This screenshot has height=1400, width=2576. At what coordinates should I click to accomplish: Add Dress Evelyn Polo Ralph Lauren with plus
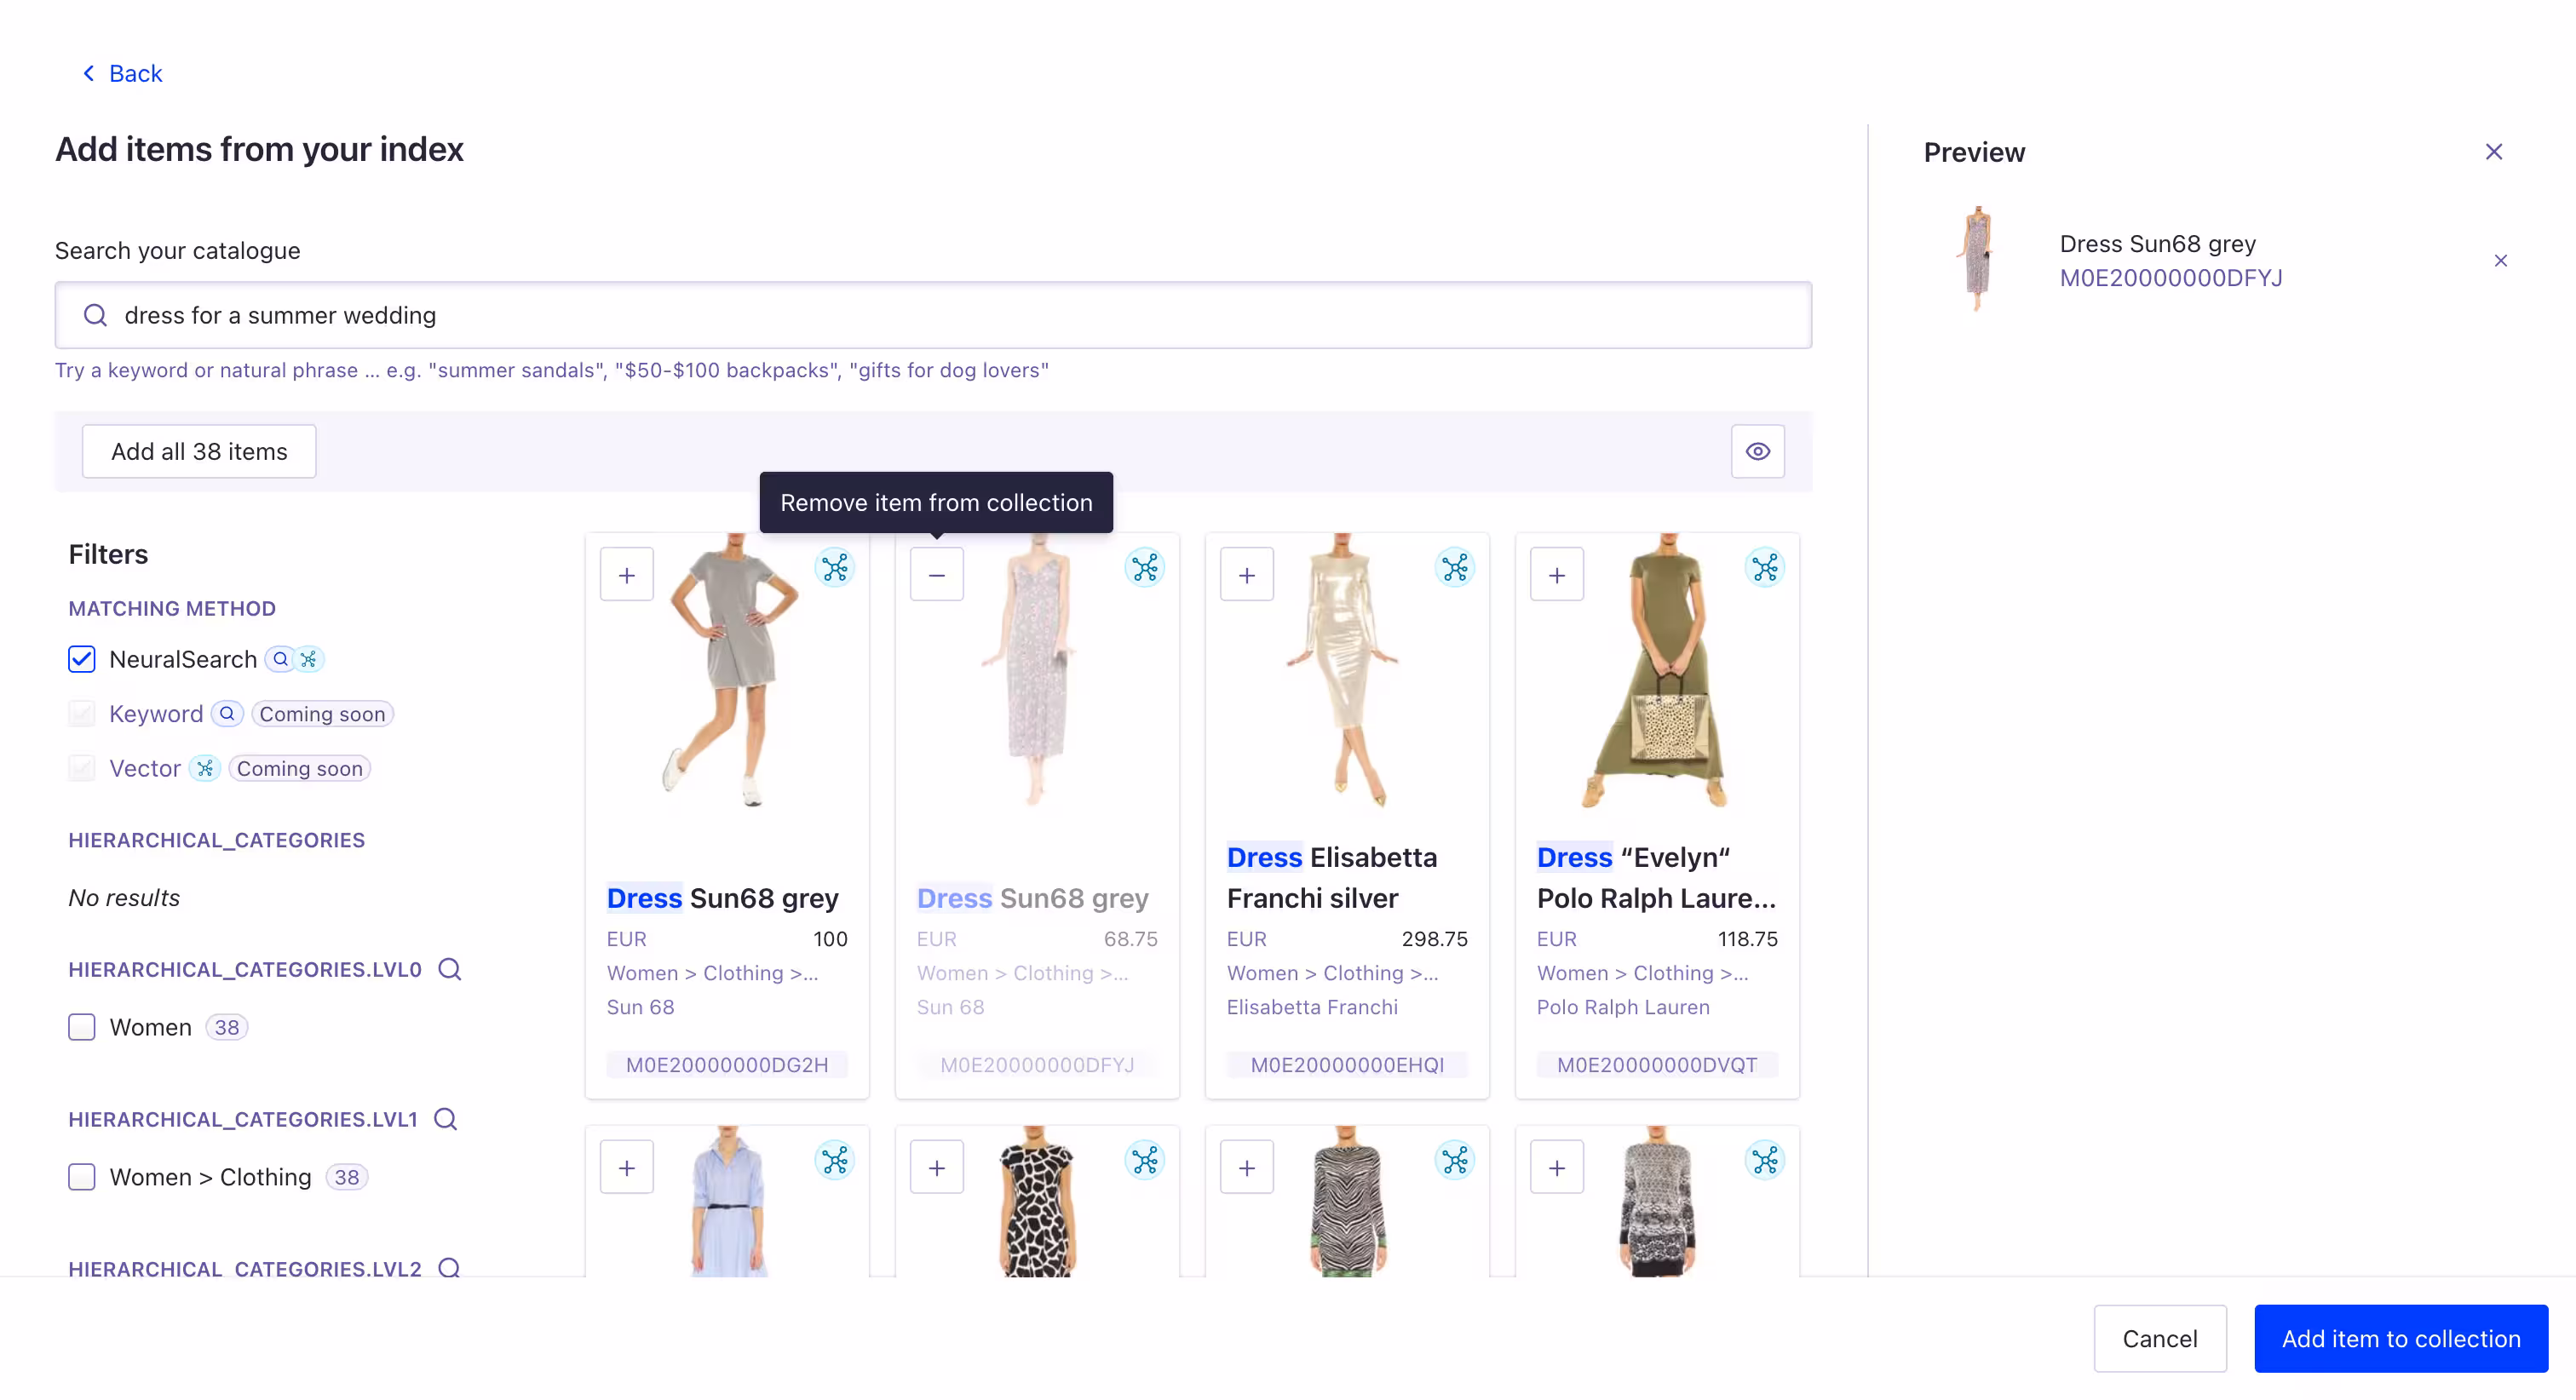1557,574
